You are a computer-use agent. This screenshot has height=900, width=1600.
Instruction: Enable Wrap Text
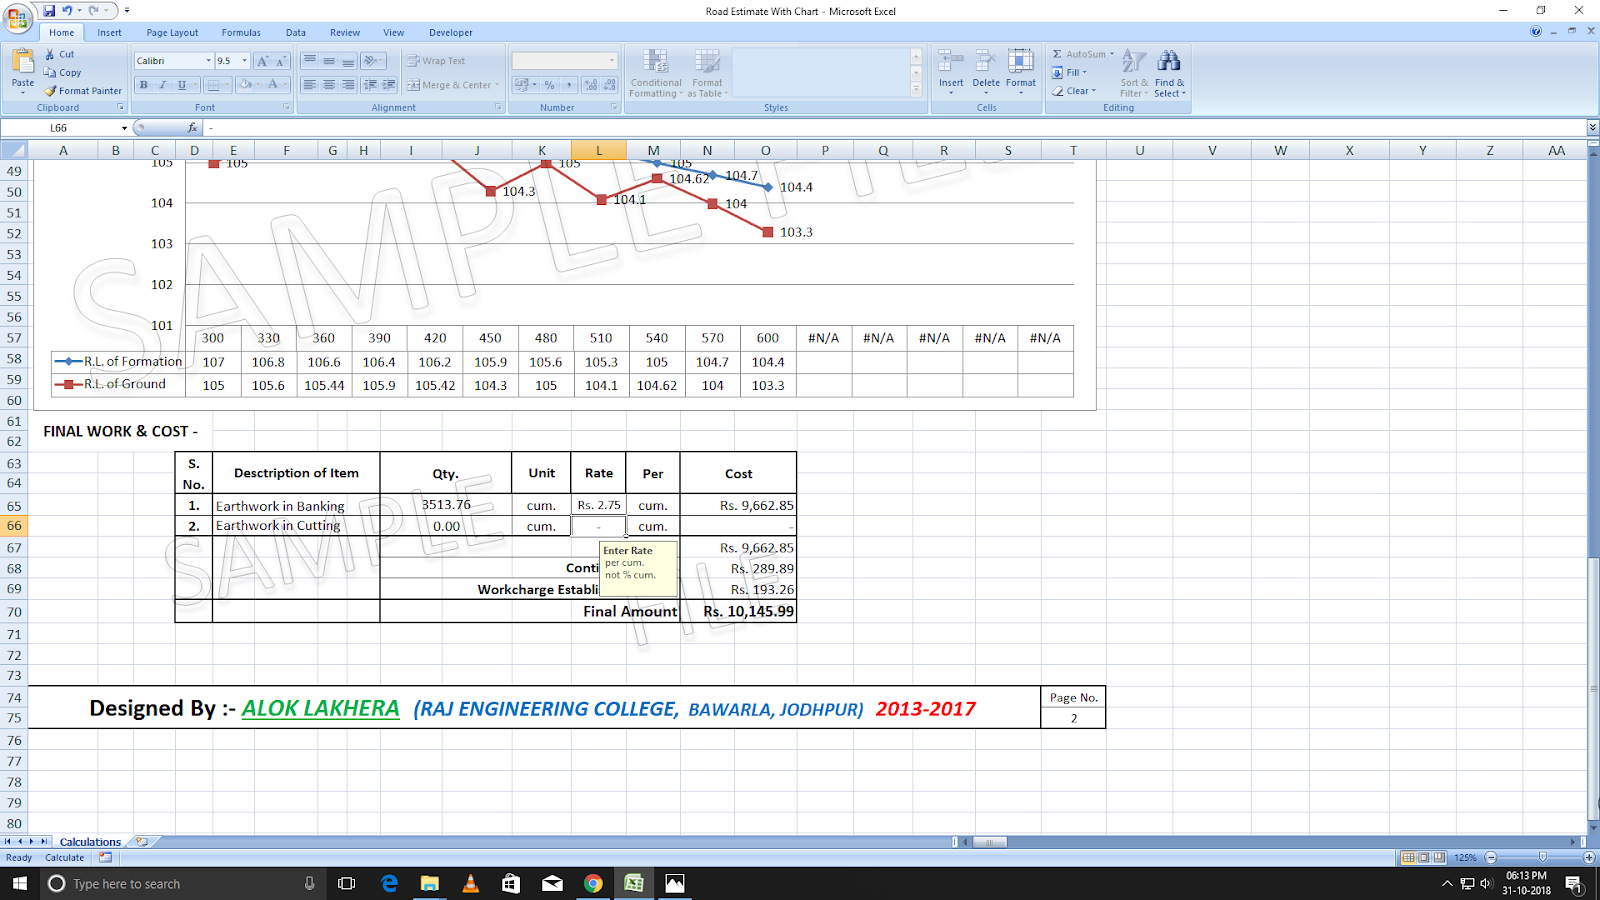(x=440, y=60)
